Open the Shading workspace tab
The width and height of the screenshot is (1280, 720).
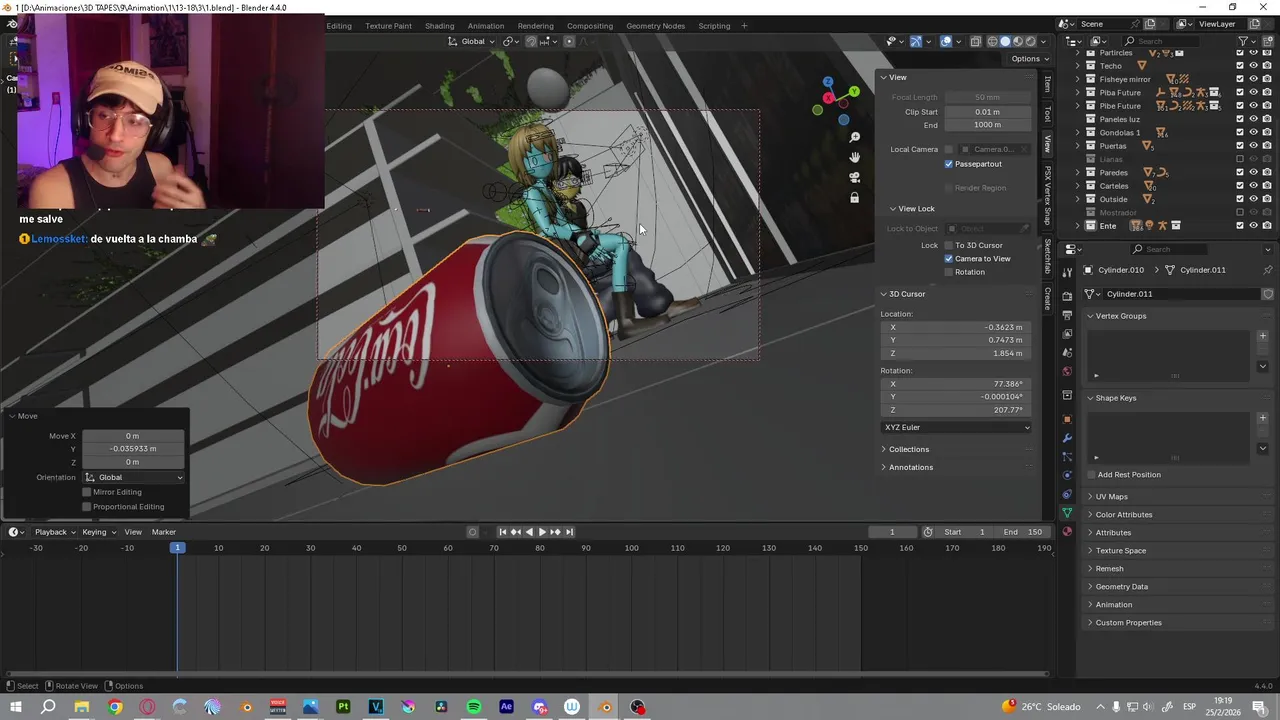pyautogui.click(x=439, y=26)
